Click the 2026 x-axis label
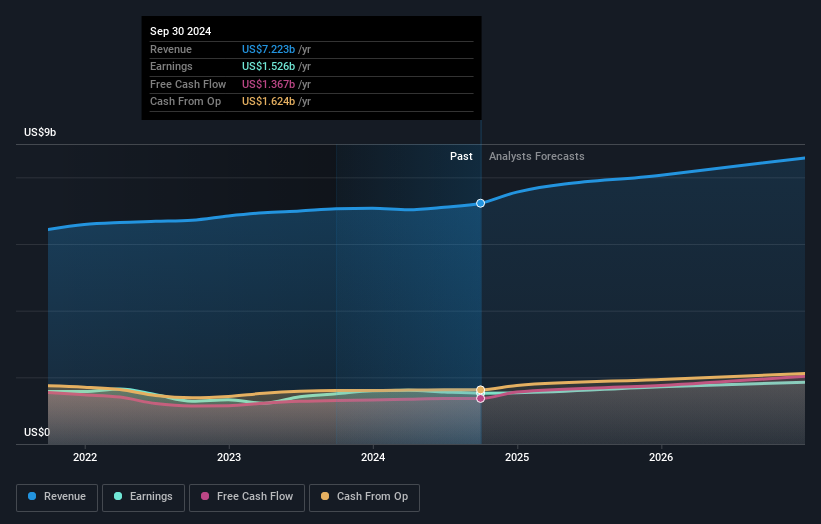Image resolution: width=821 pixels, height=524 pixels. 661,457
